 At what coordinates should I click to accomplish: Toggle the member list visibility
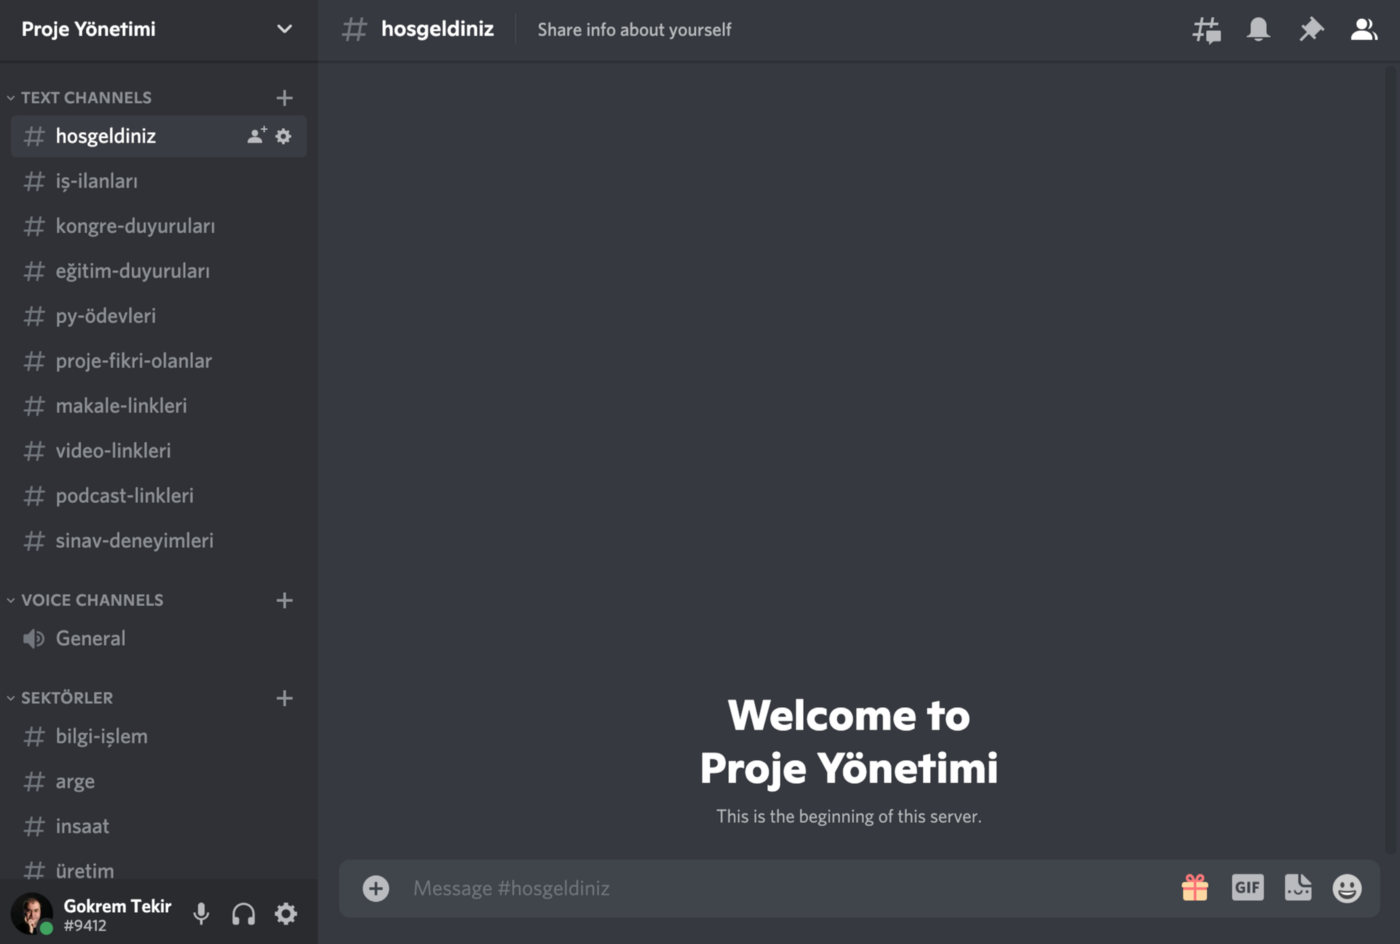click(1363, 30)
